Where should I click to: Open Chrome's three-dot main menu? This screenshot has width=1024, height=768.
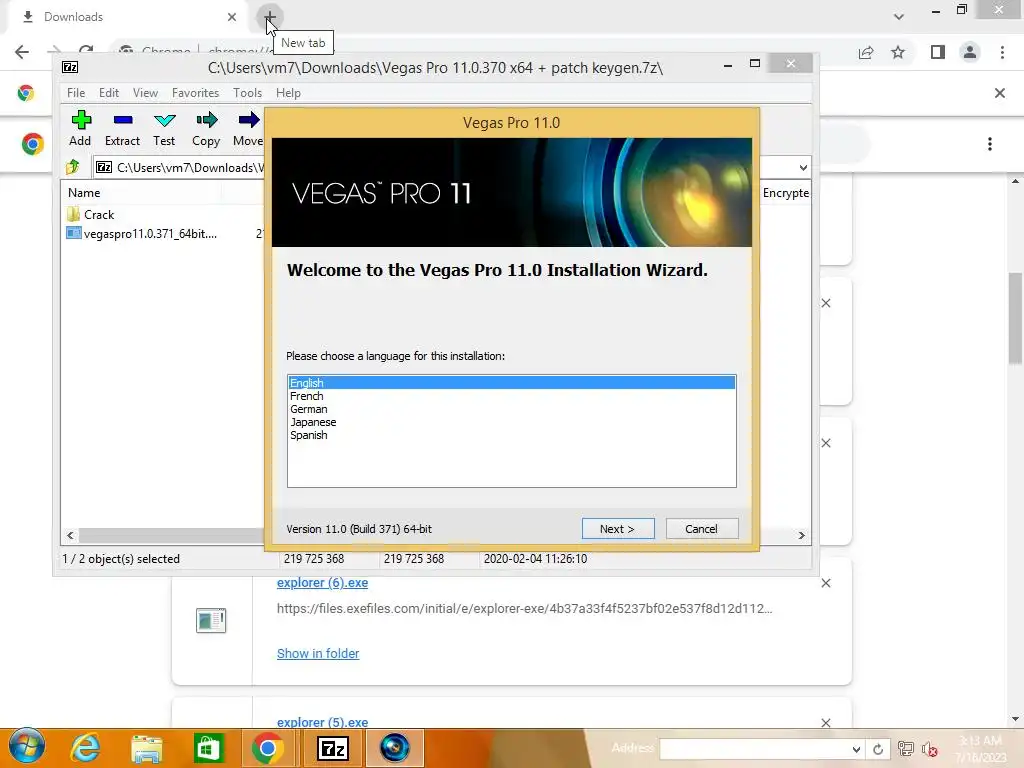(1002, 52)
